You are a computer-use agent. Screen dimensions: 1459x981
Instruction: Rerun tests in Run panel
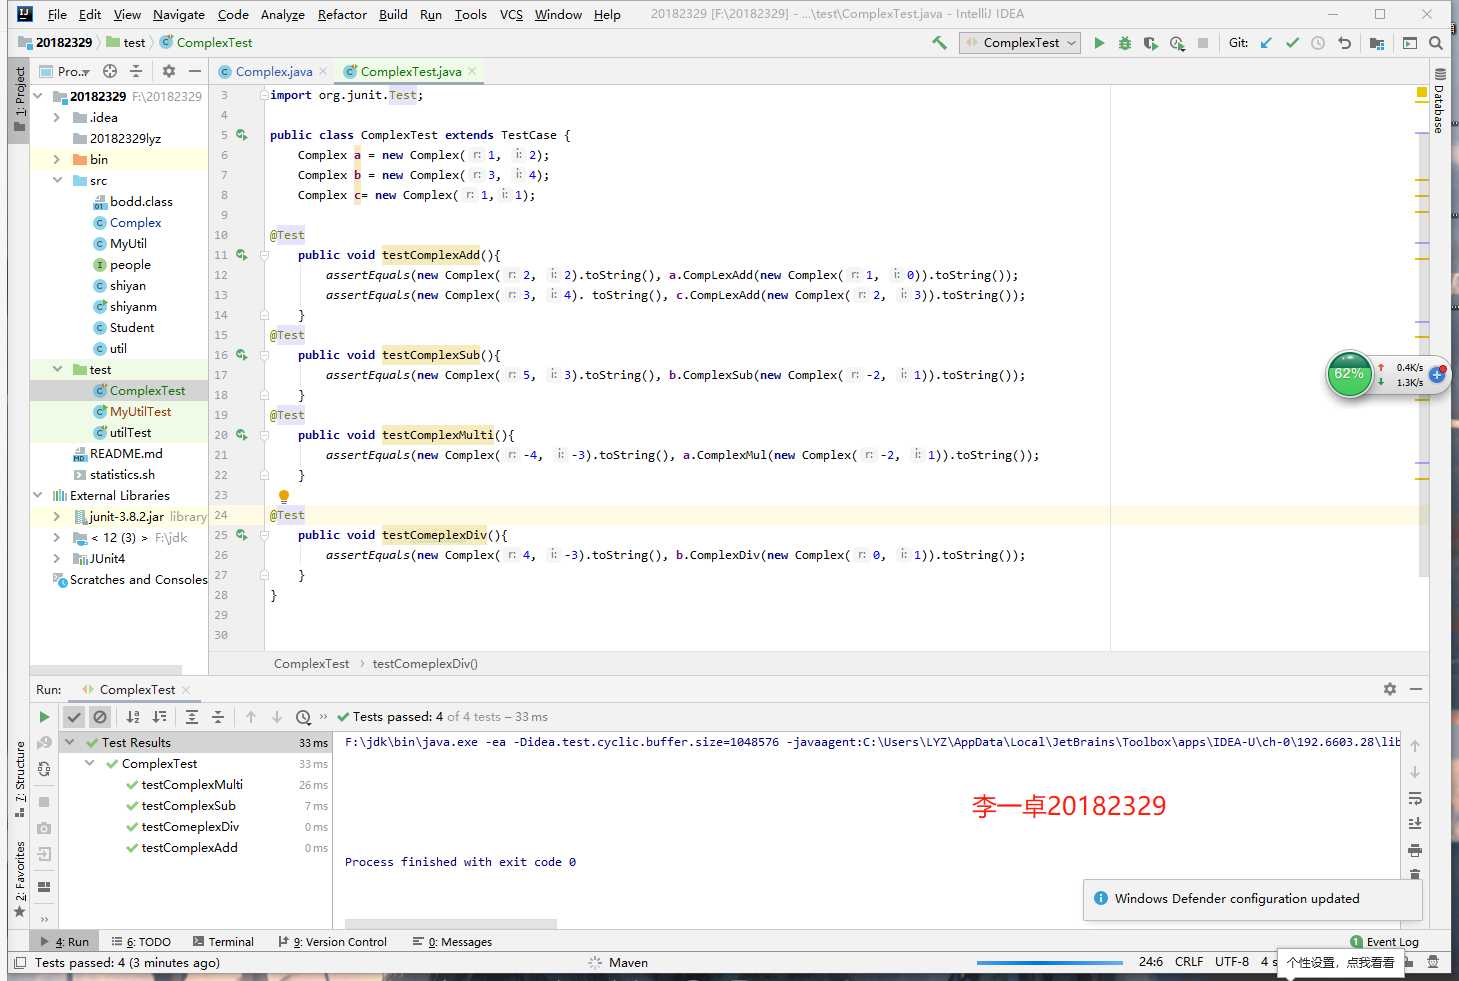click(x=44, y=717)
